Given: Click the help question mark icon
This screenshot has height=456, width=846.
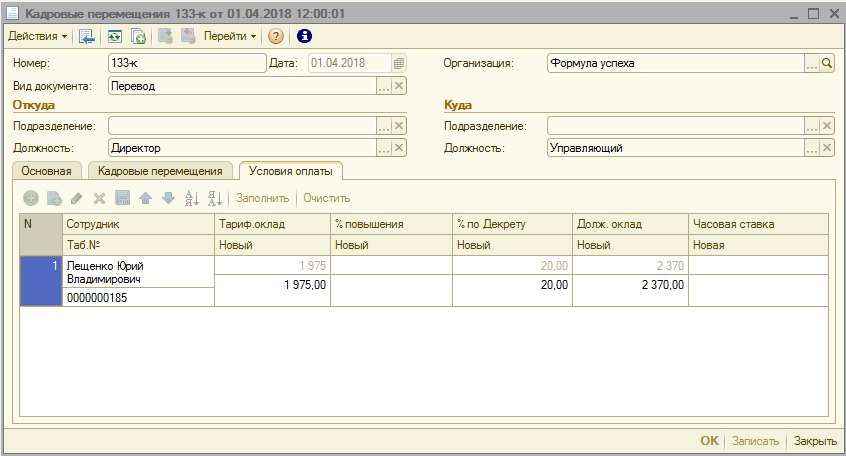Looking at the screenshot, I should click(276, 36).
